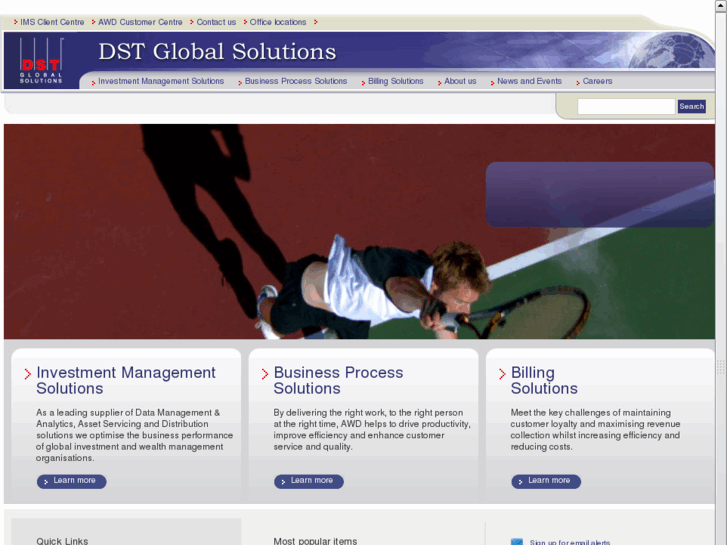Open IMS Client Centre link
The image size is (727, 545).
click(52, 22)
